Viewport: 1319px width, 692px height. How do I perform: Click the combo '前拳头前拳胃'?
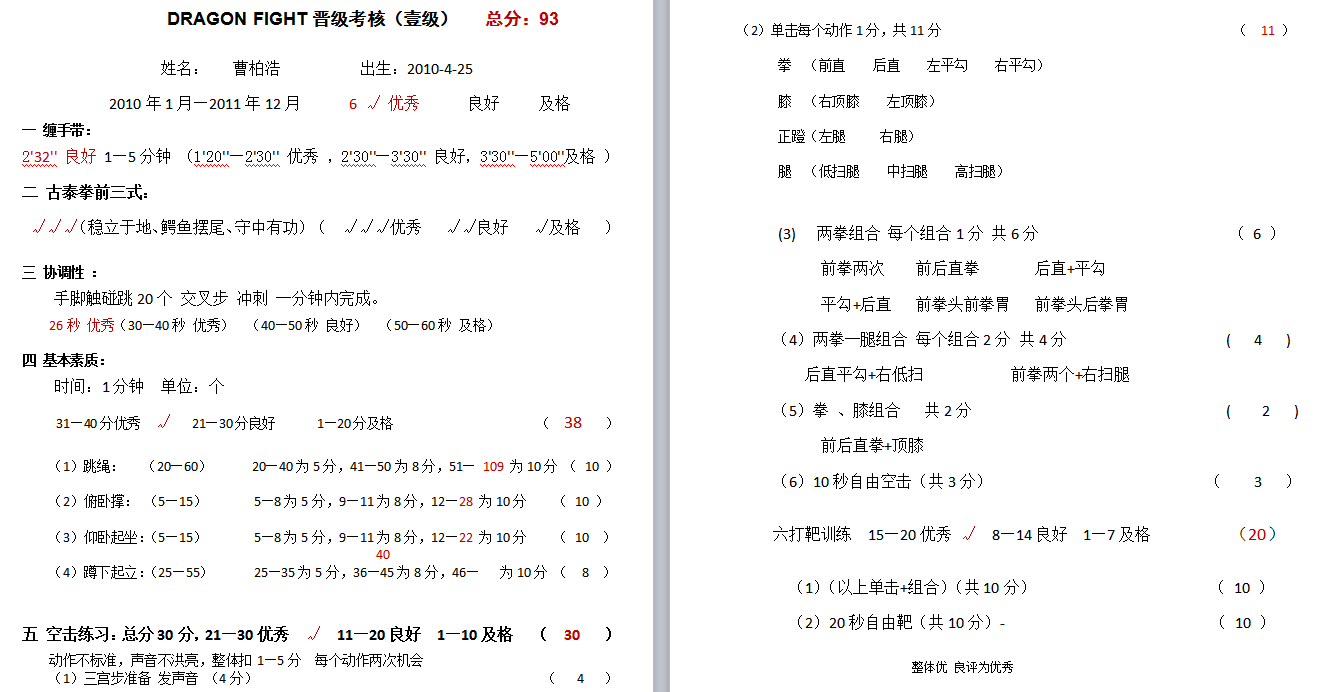(x=962, y=304)
